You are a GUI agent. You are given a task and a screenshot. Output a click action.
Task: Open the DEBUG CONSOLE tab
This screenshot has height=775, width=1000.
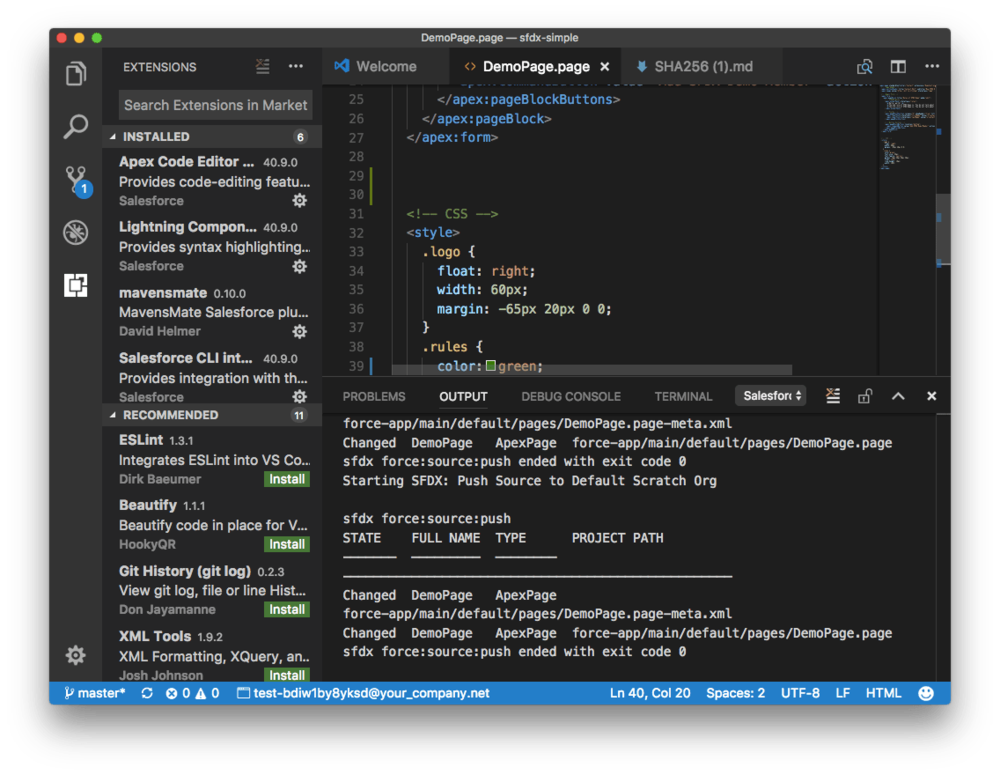[571, 397]
